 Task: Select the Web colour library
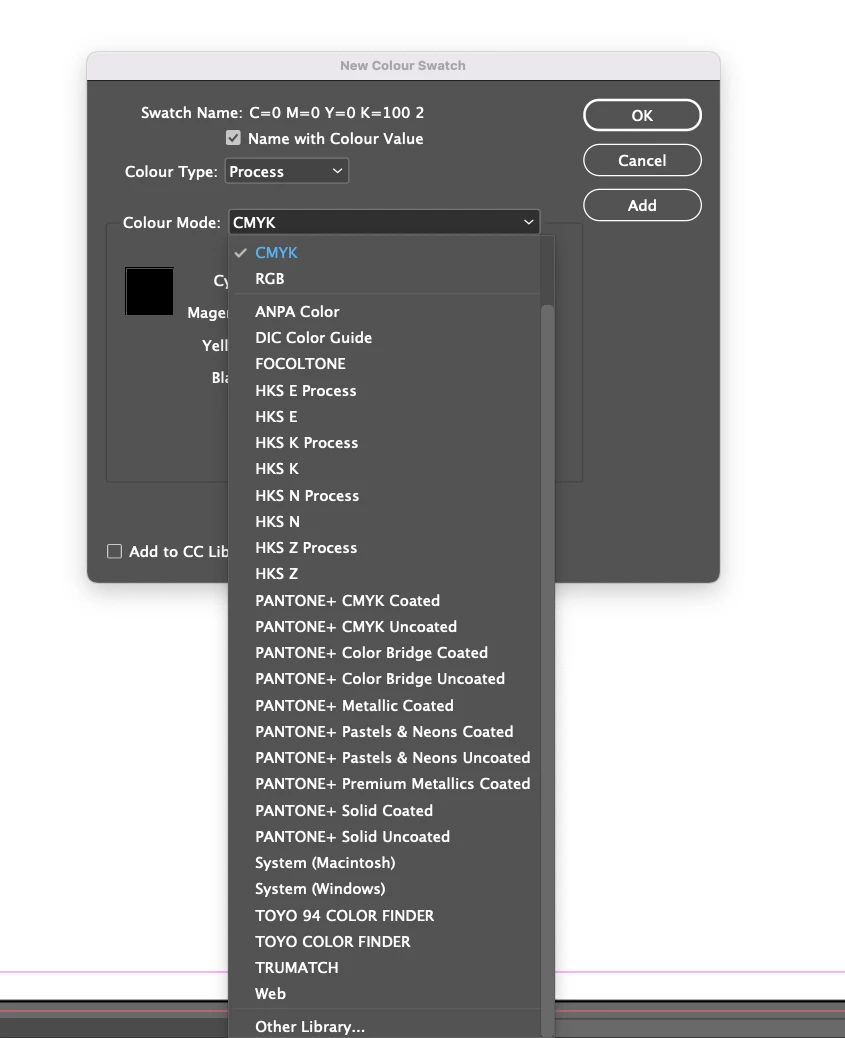[x=384, y=994]
